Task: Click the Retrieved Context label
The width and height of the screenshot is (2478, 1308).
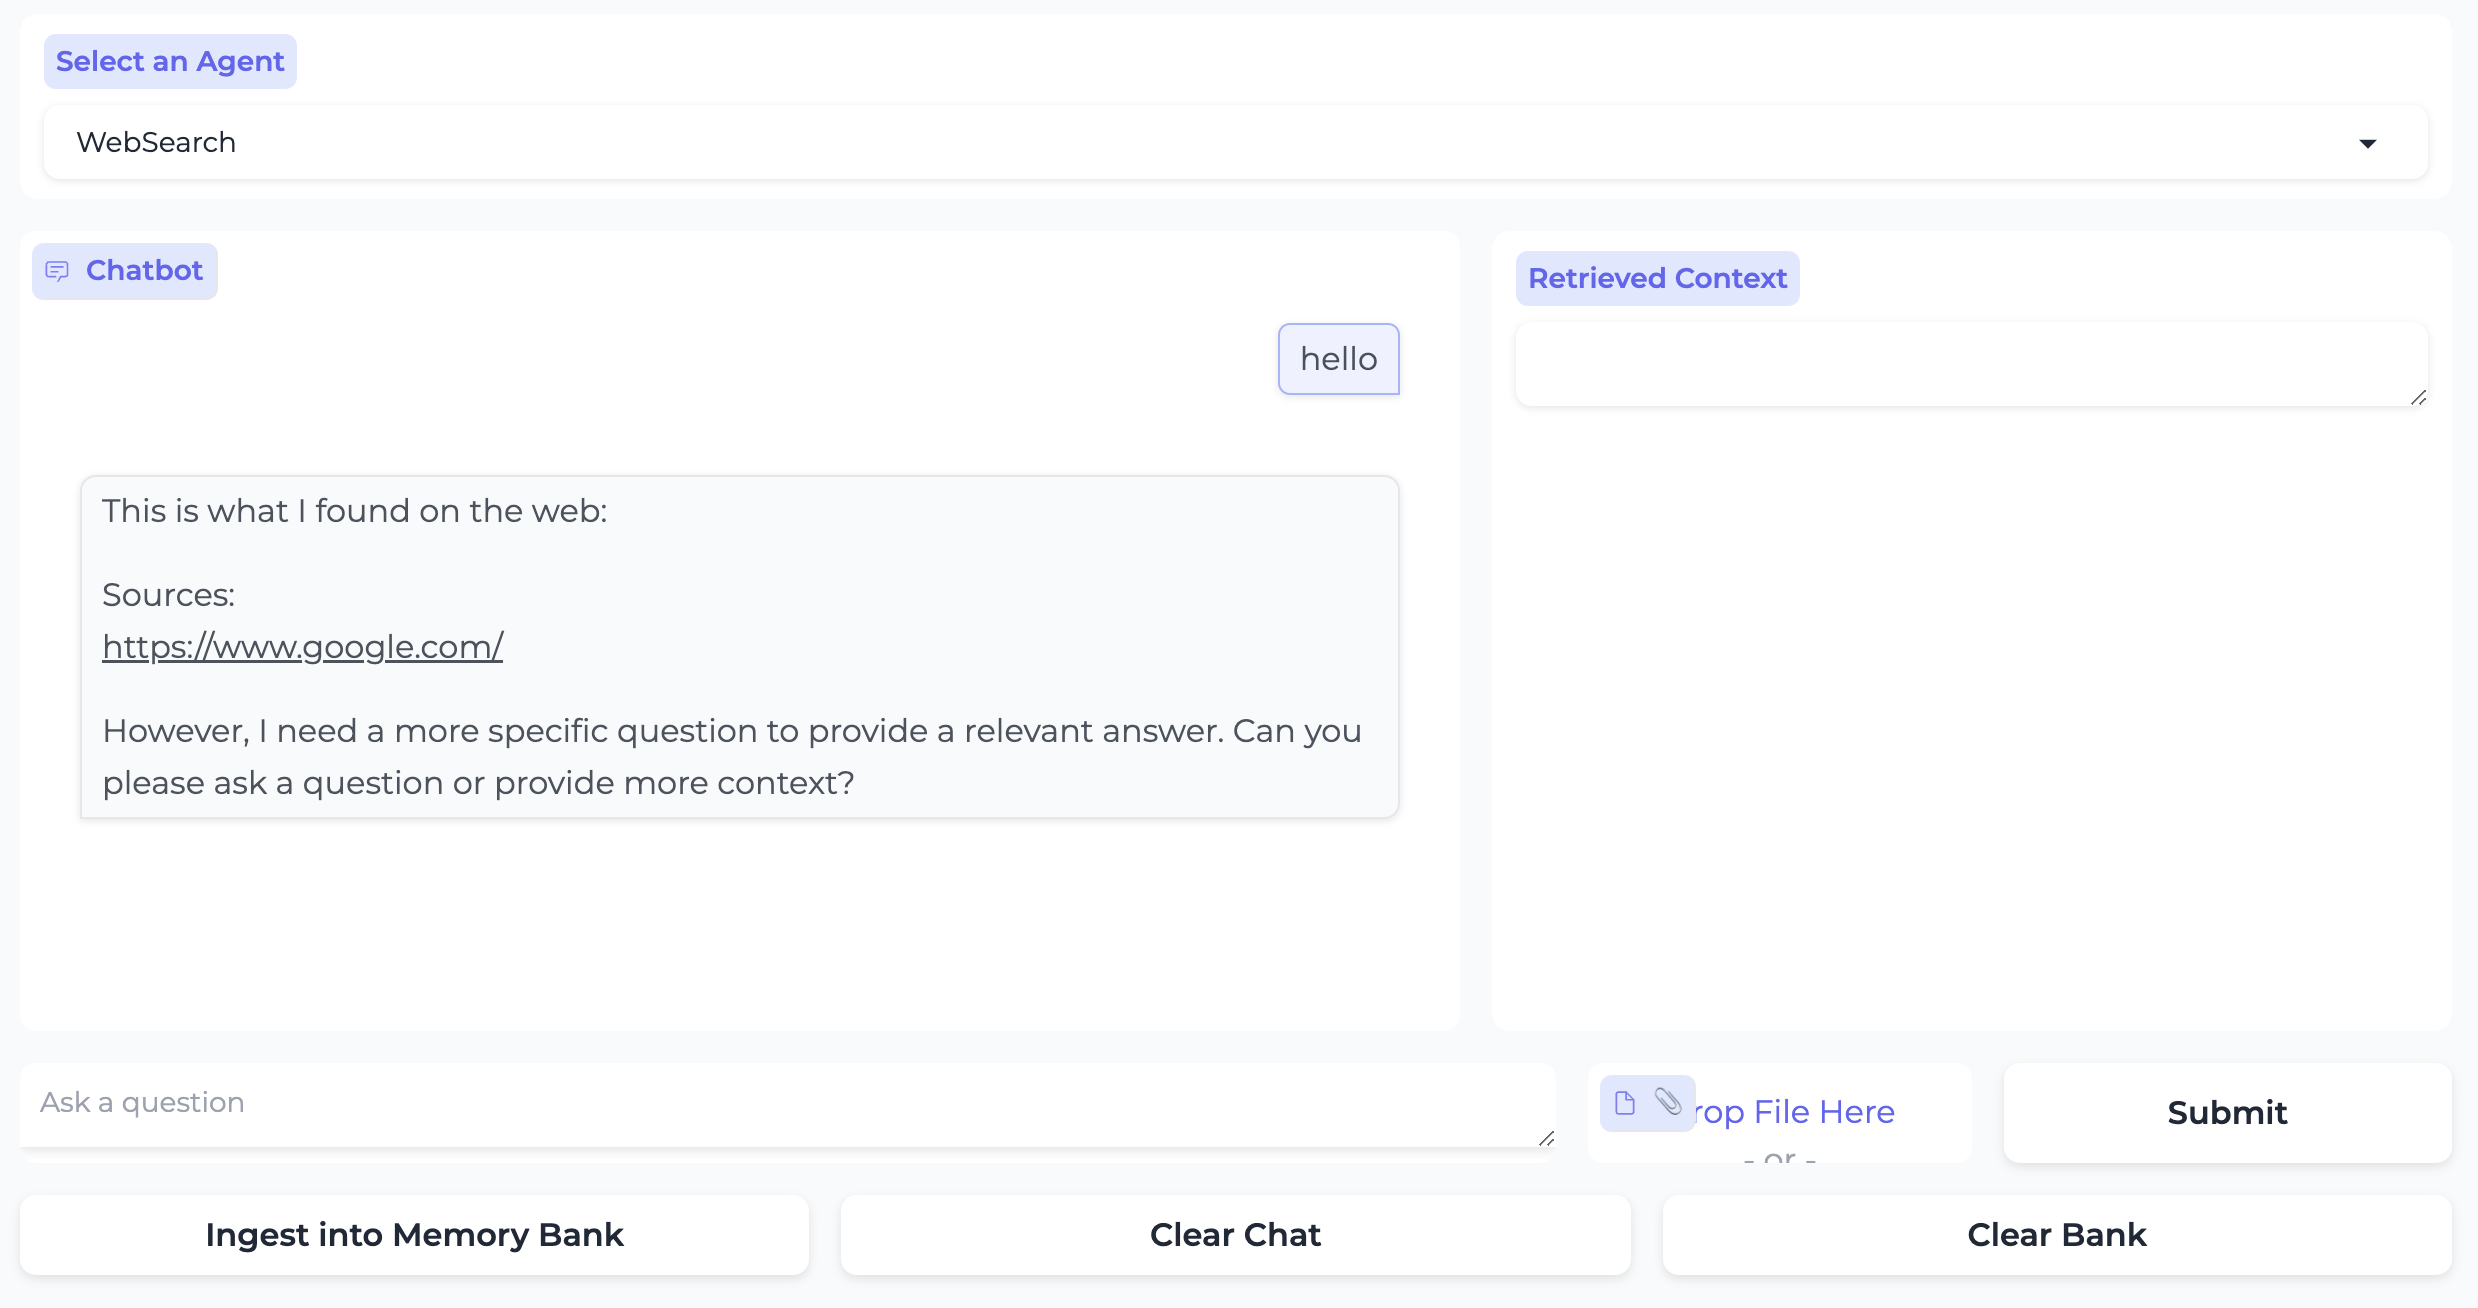Action: 1657,279
